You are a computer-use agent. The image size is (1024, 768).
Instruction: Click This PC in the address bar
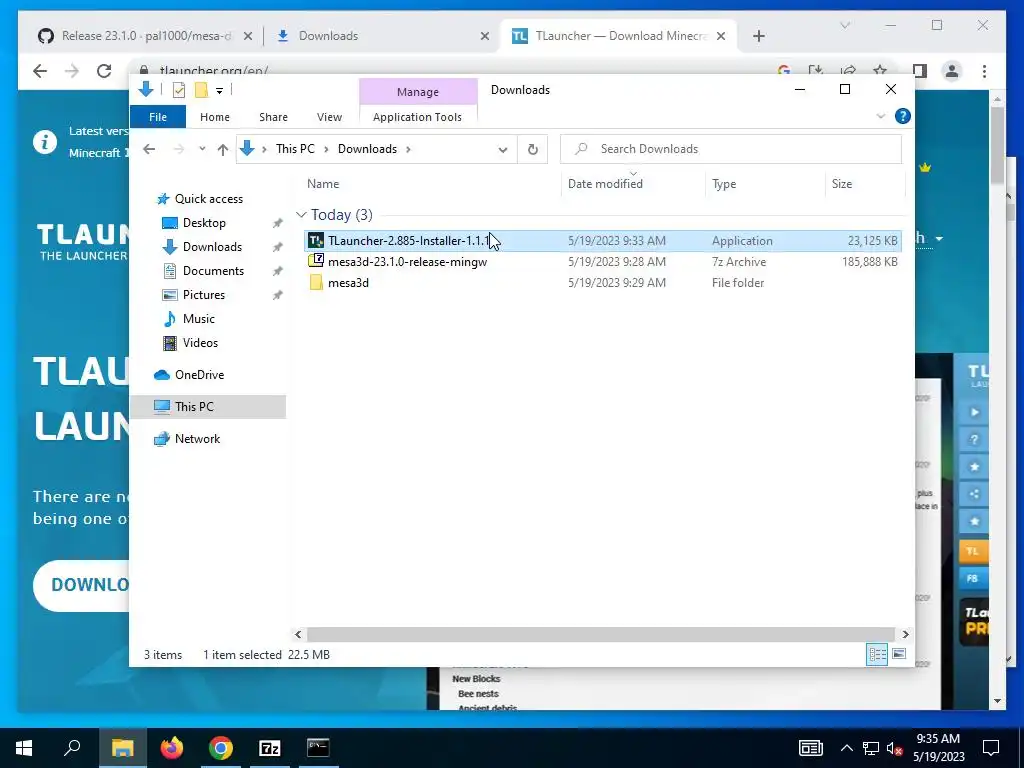pyautogui.click(x=295, y=149)
